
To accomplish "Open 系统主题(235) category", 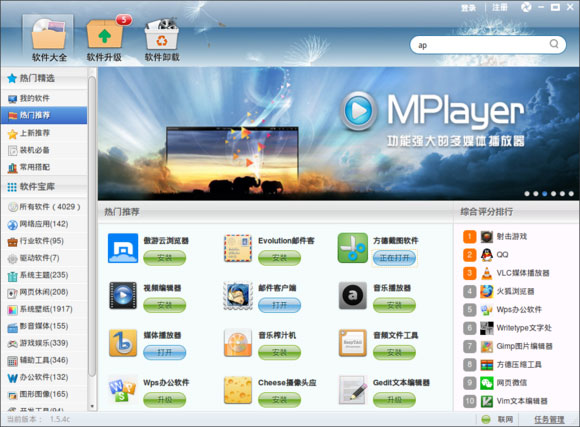I will coord(44,275).
